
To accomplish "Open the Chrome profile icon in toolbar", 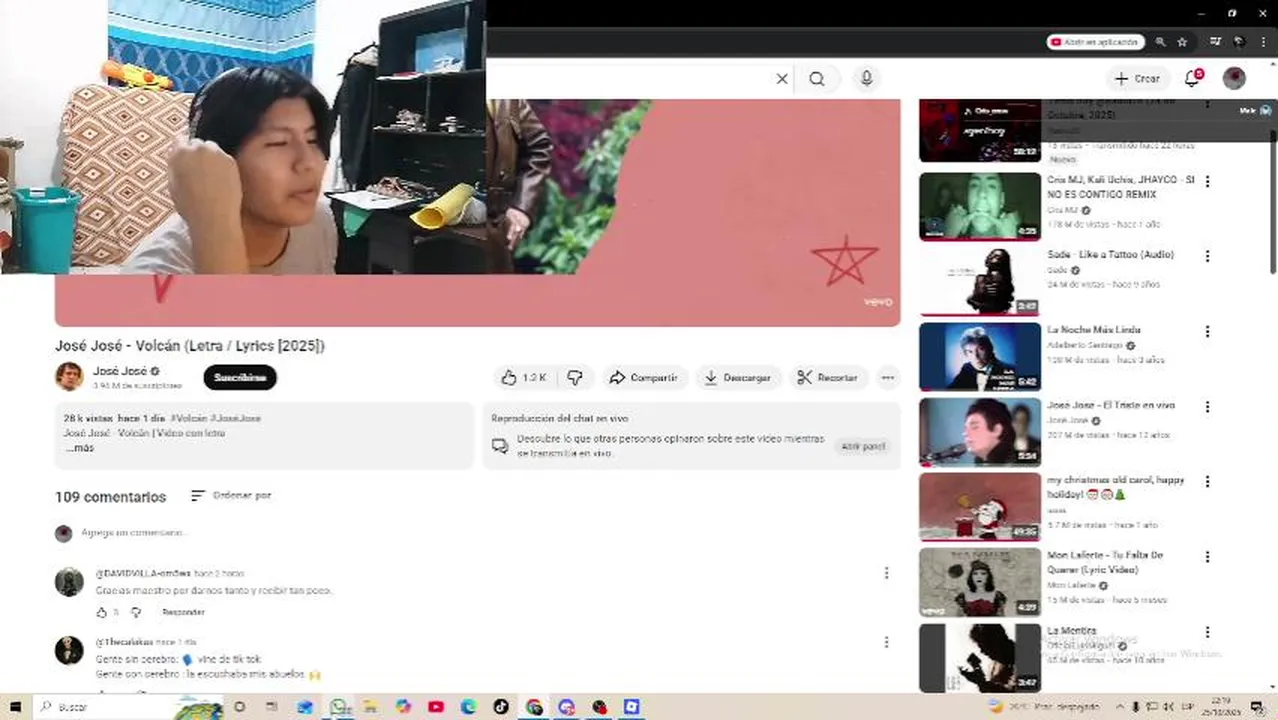I will coord(1239,42).
